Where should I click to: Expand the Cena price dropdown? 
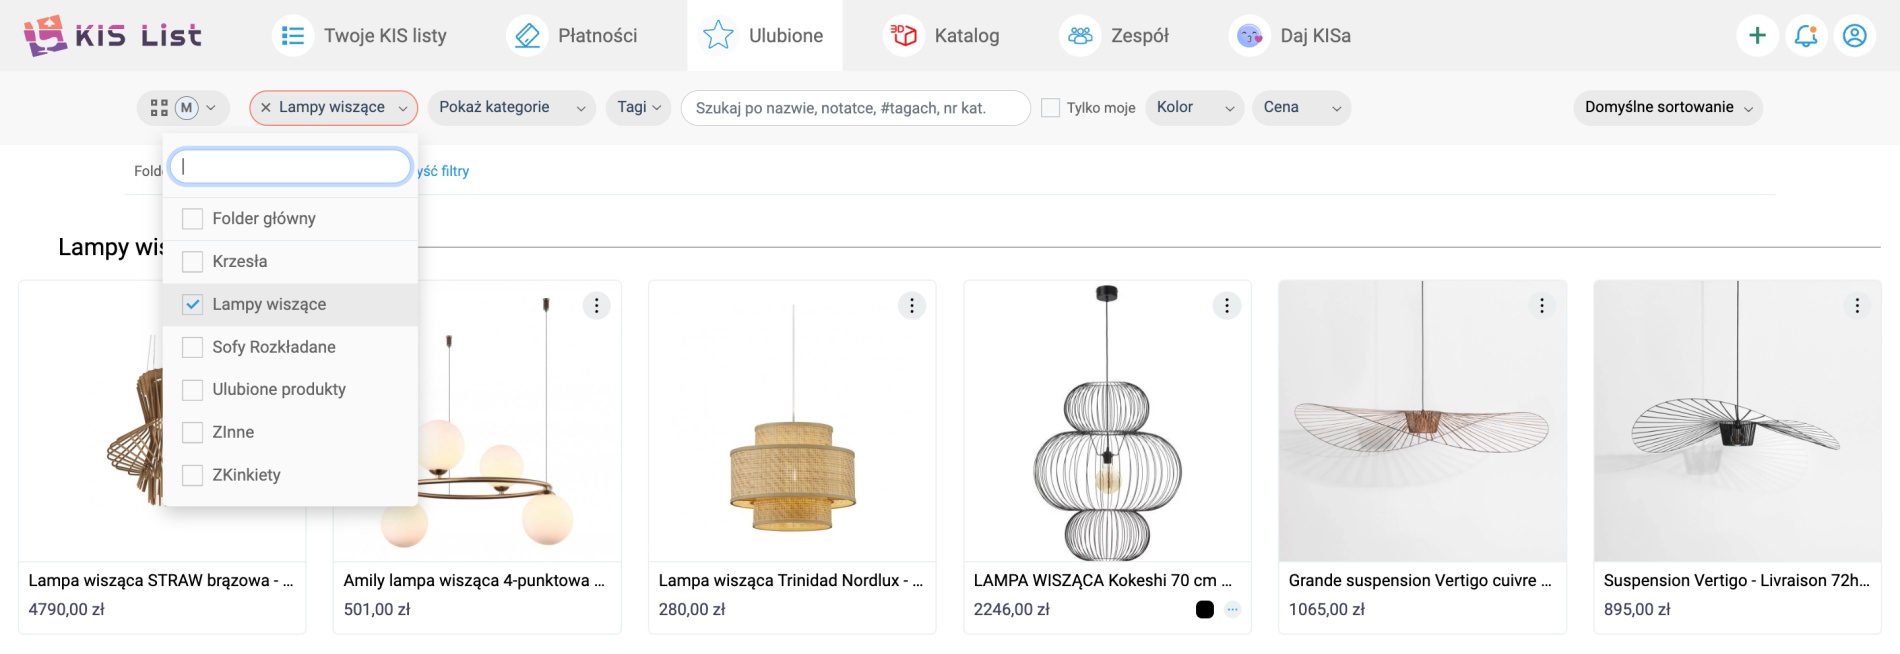point(1300,108)
